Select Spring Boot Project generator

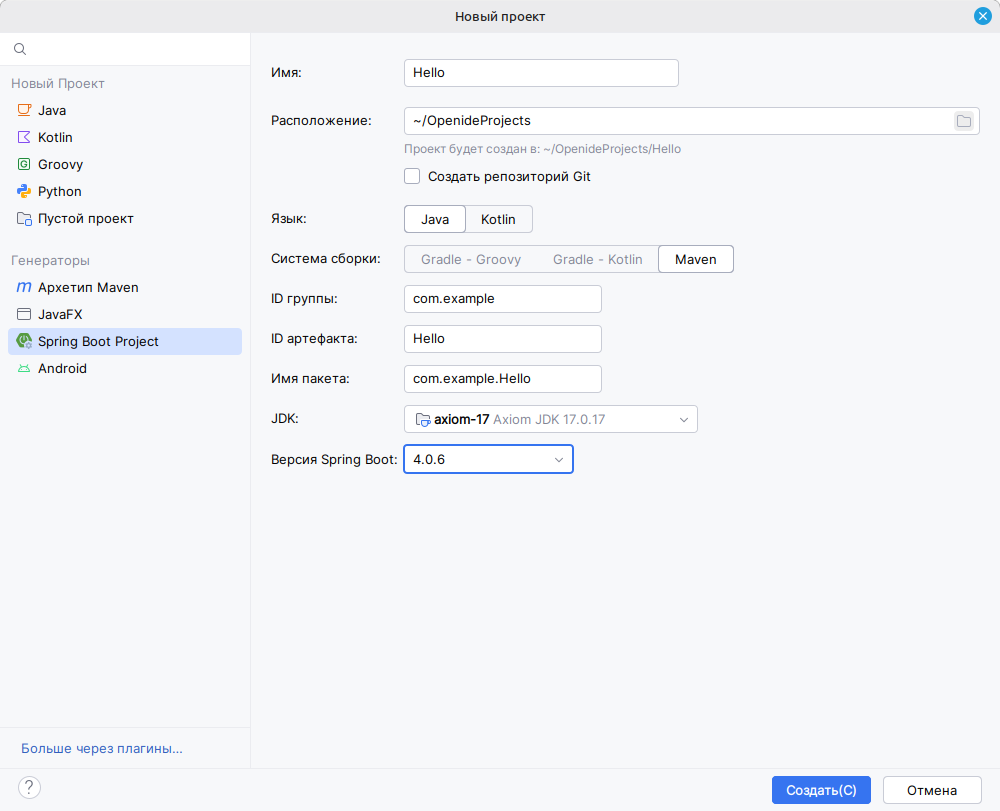click(125, 341)
